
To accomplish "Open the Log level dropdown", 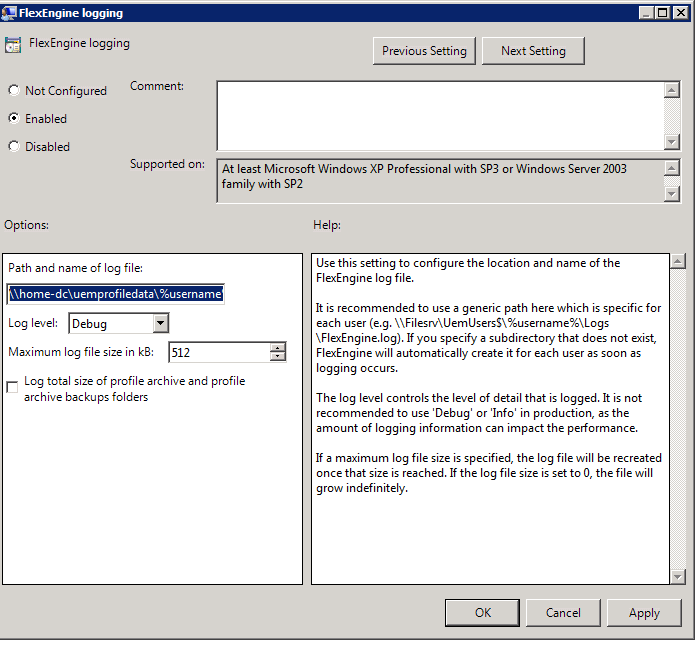I will click(160, 323).
